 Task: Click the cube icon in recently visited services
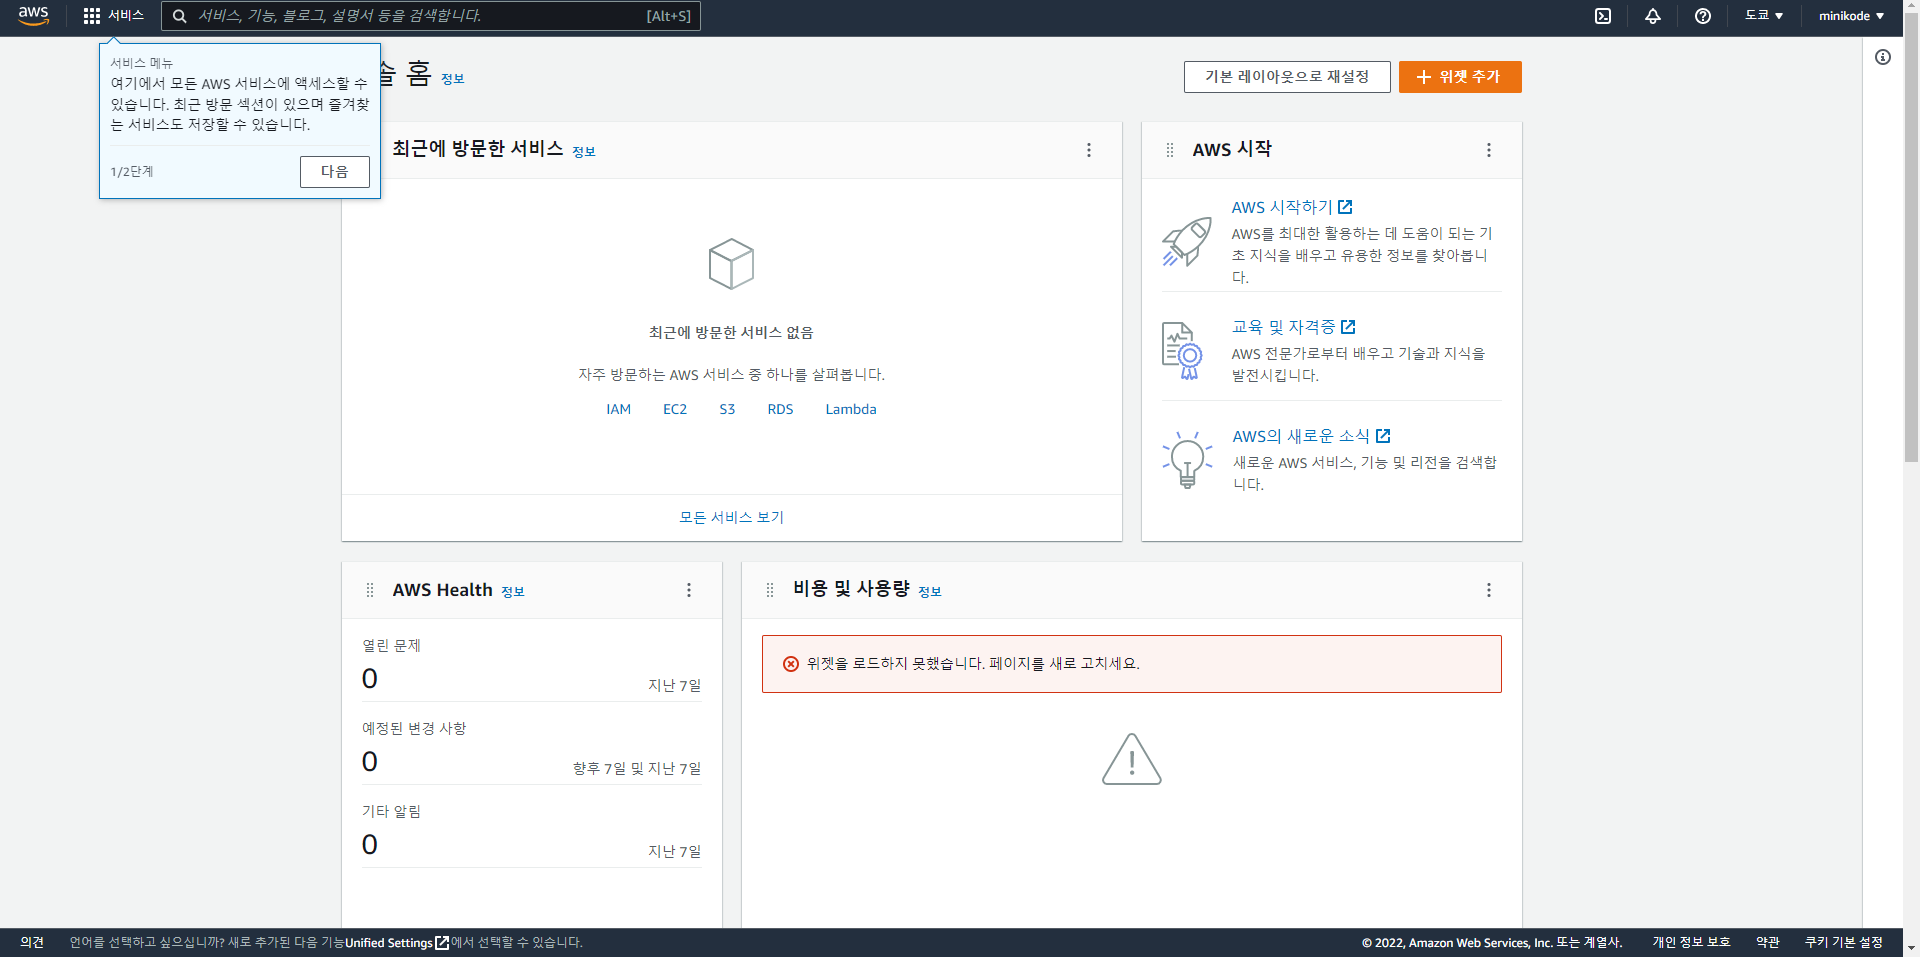(x=731, y=264)
